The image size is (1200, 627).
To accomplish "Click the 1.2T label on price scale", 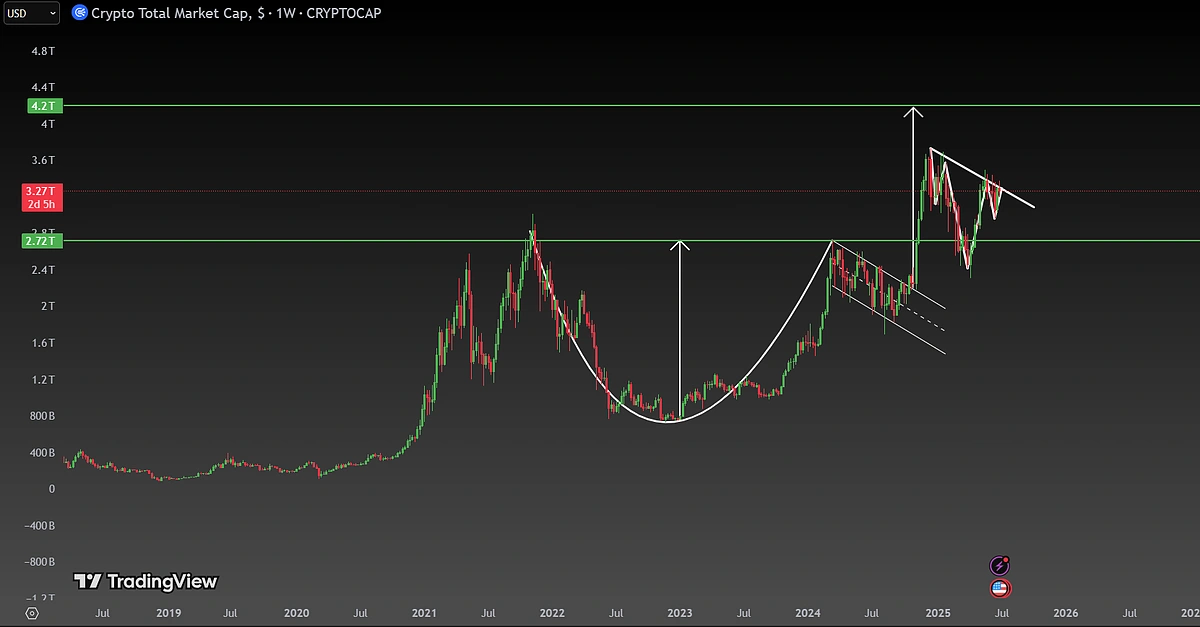I will pos(42,380).
